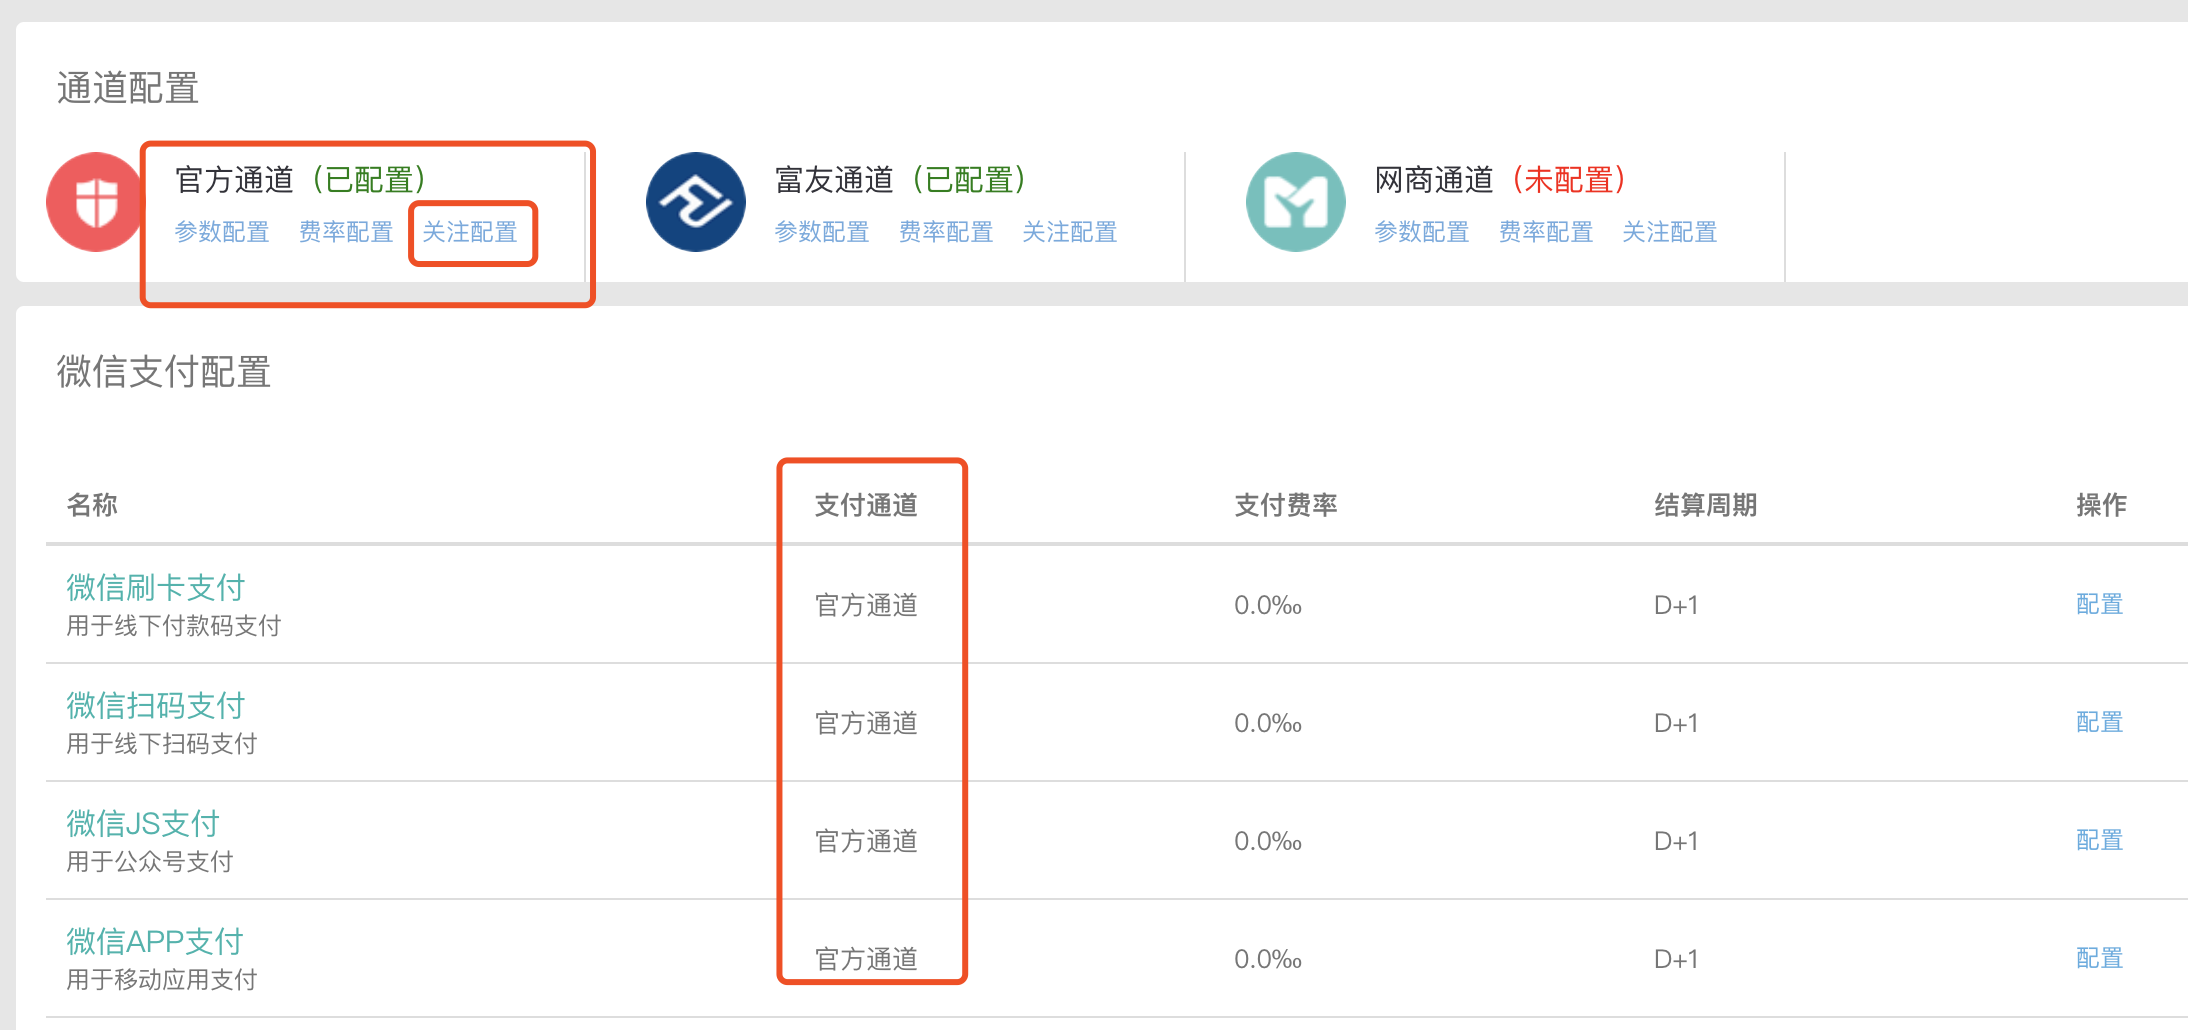The width and height of the screenshot is (2188, 1030).
Task: Click D+1 settlement for 微信刷卡支付
Action: click(1676, 605)
